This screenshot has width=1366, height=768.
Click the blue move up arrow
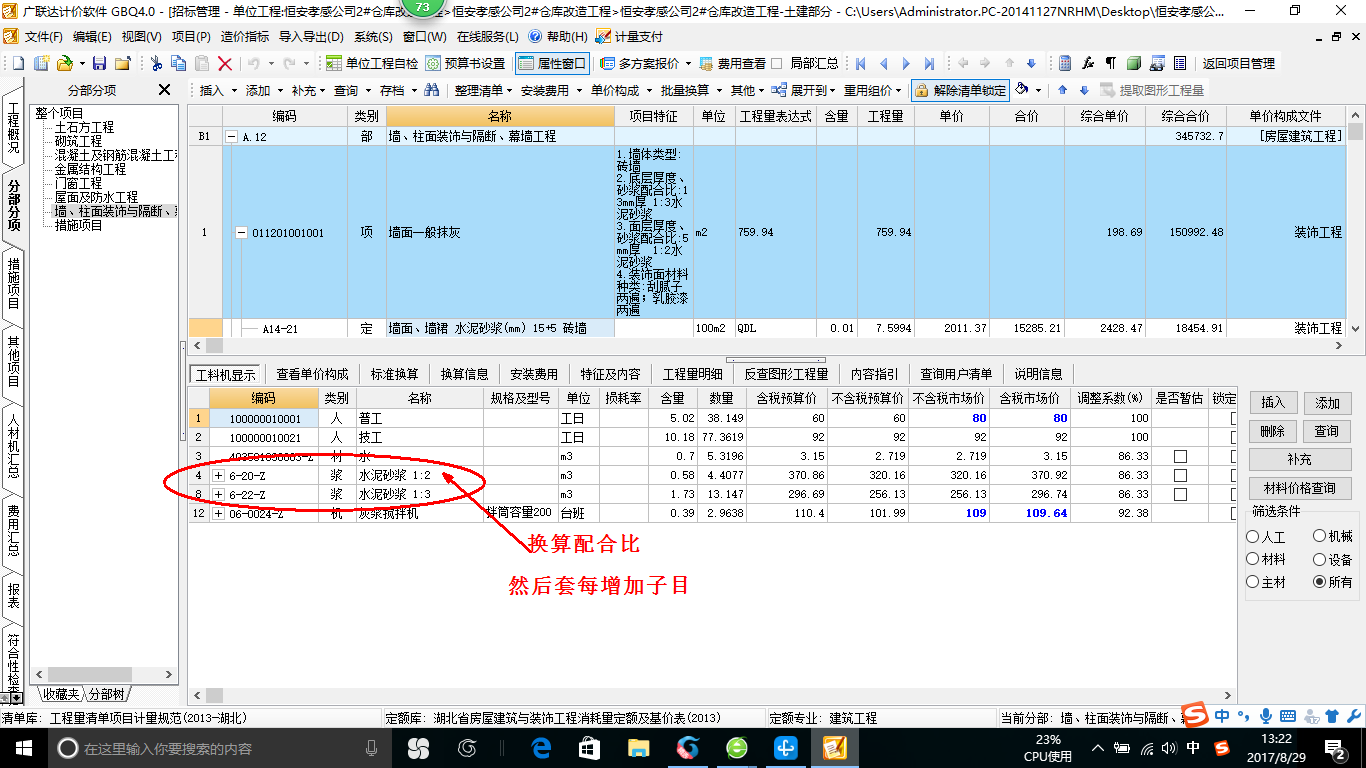pyautogui.click(x=1062, y=90)
